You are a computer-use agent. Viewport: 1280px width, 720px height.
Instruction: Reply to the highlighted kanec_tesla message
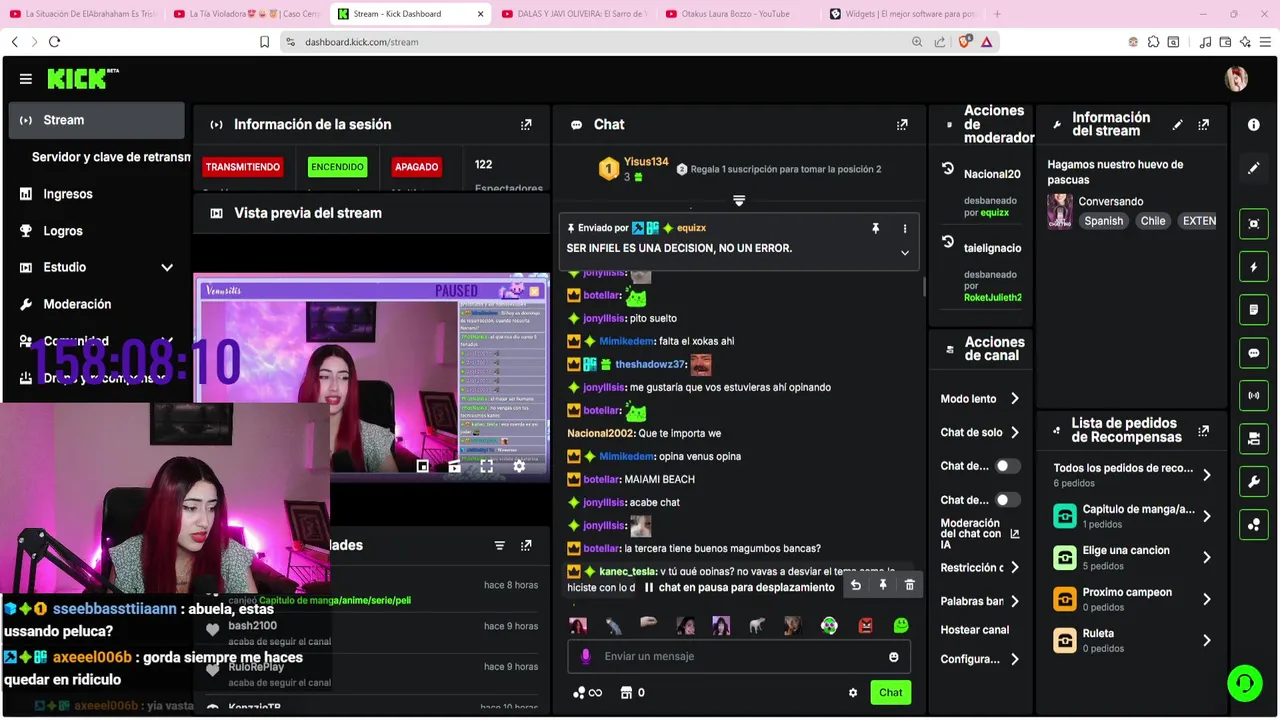point(855,585)
